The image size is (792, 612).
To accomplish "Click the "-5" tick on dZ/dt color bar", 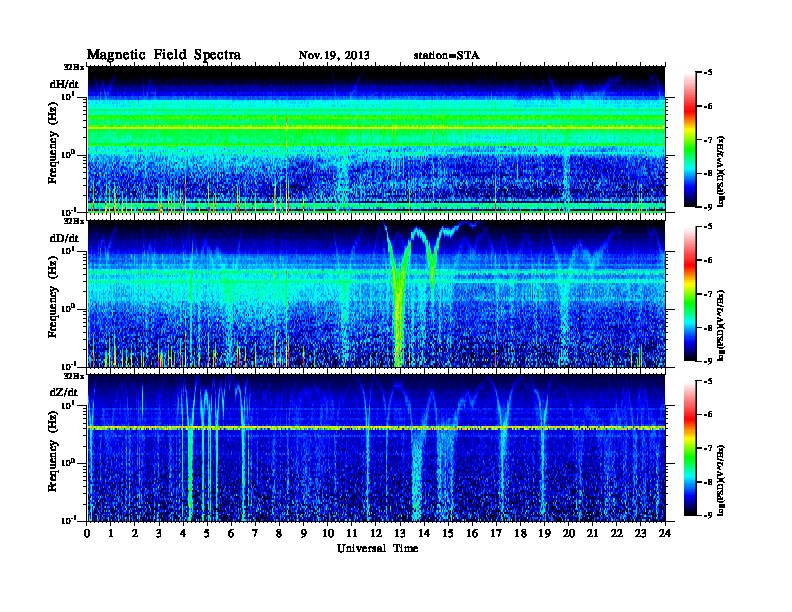I will click(x=708, y=381).
